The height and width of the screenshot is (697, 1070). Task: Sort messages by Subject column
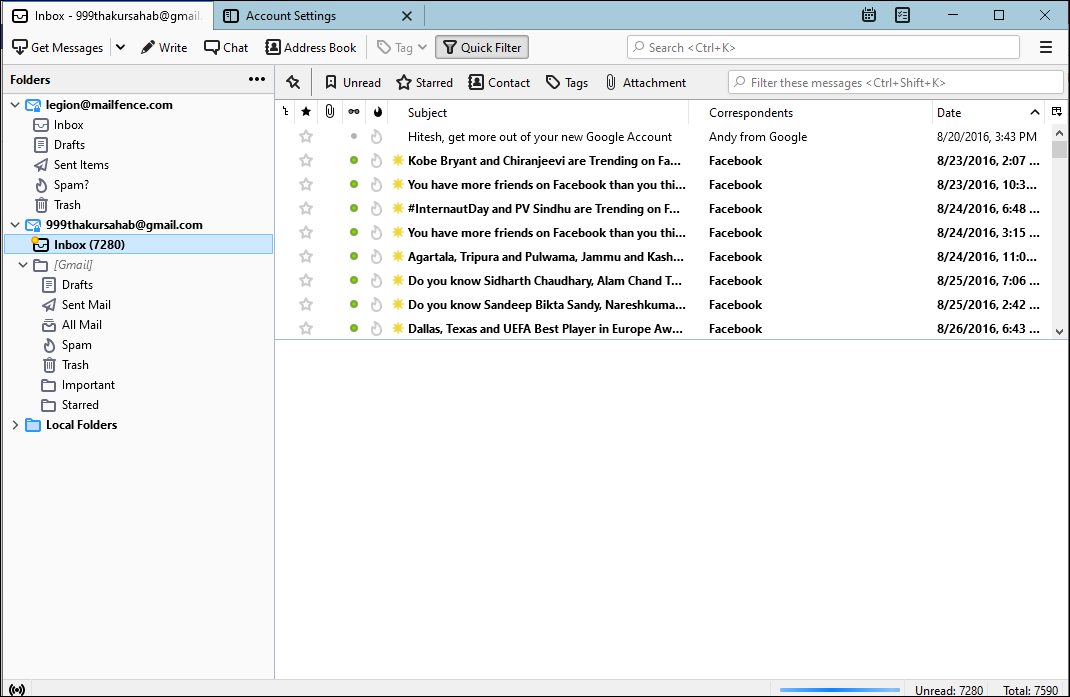(x=538, y=113)
